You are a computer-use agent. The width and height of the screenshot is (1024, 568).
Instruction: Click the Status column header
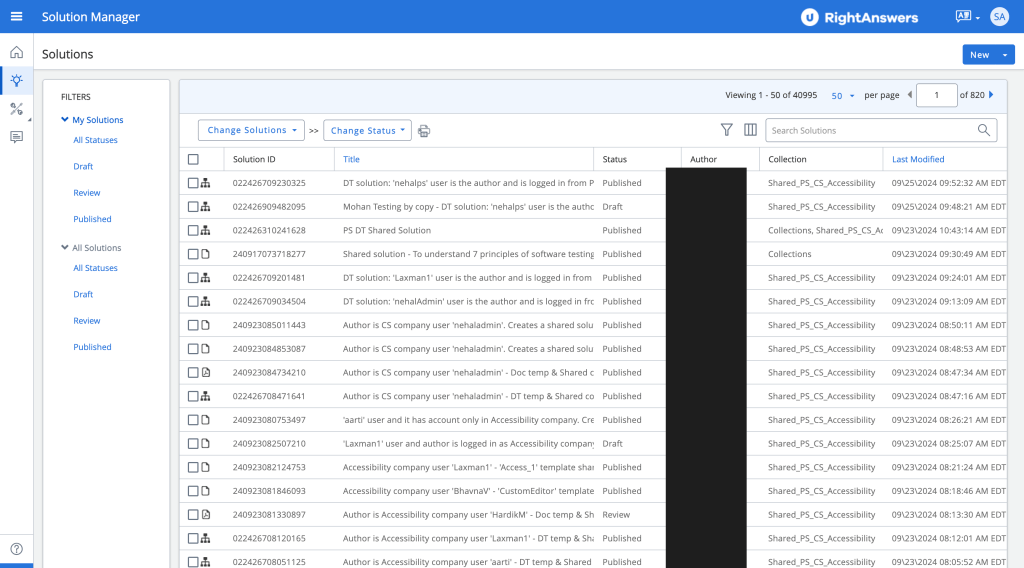(615, 159)
